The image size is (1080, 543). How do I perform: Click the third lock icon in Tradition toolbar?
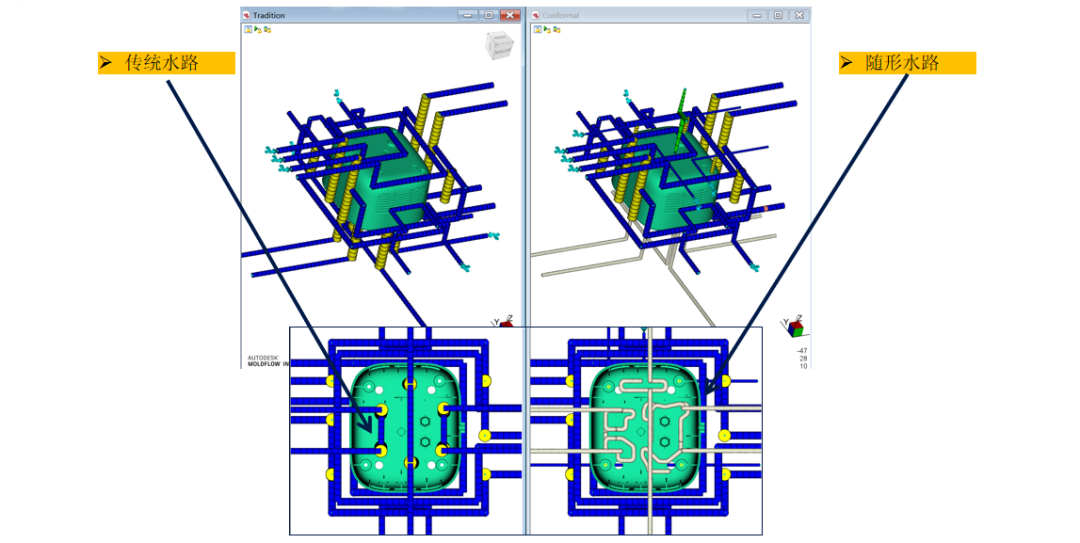click(267, 30)
